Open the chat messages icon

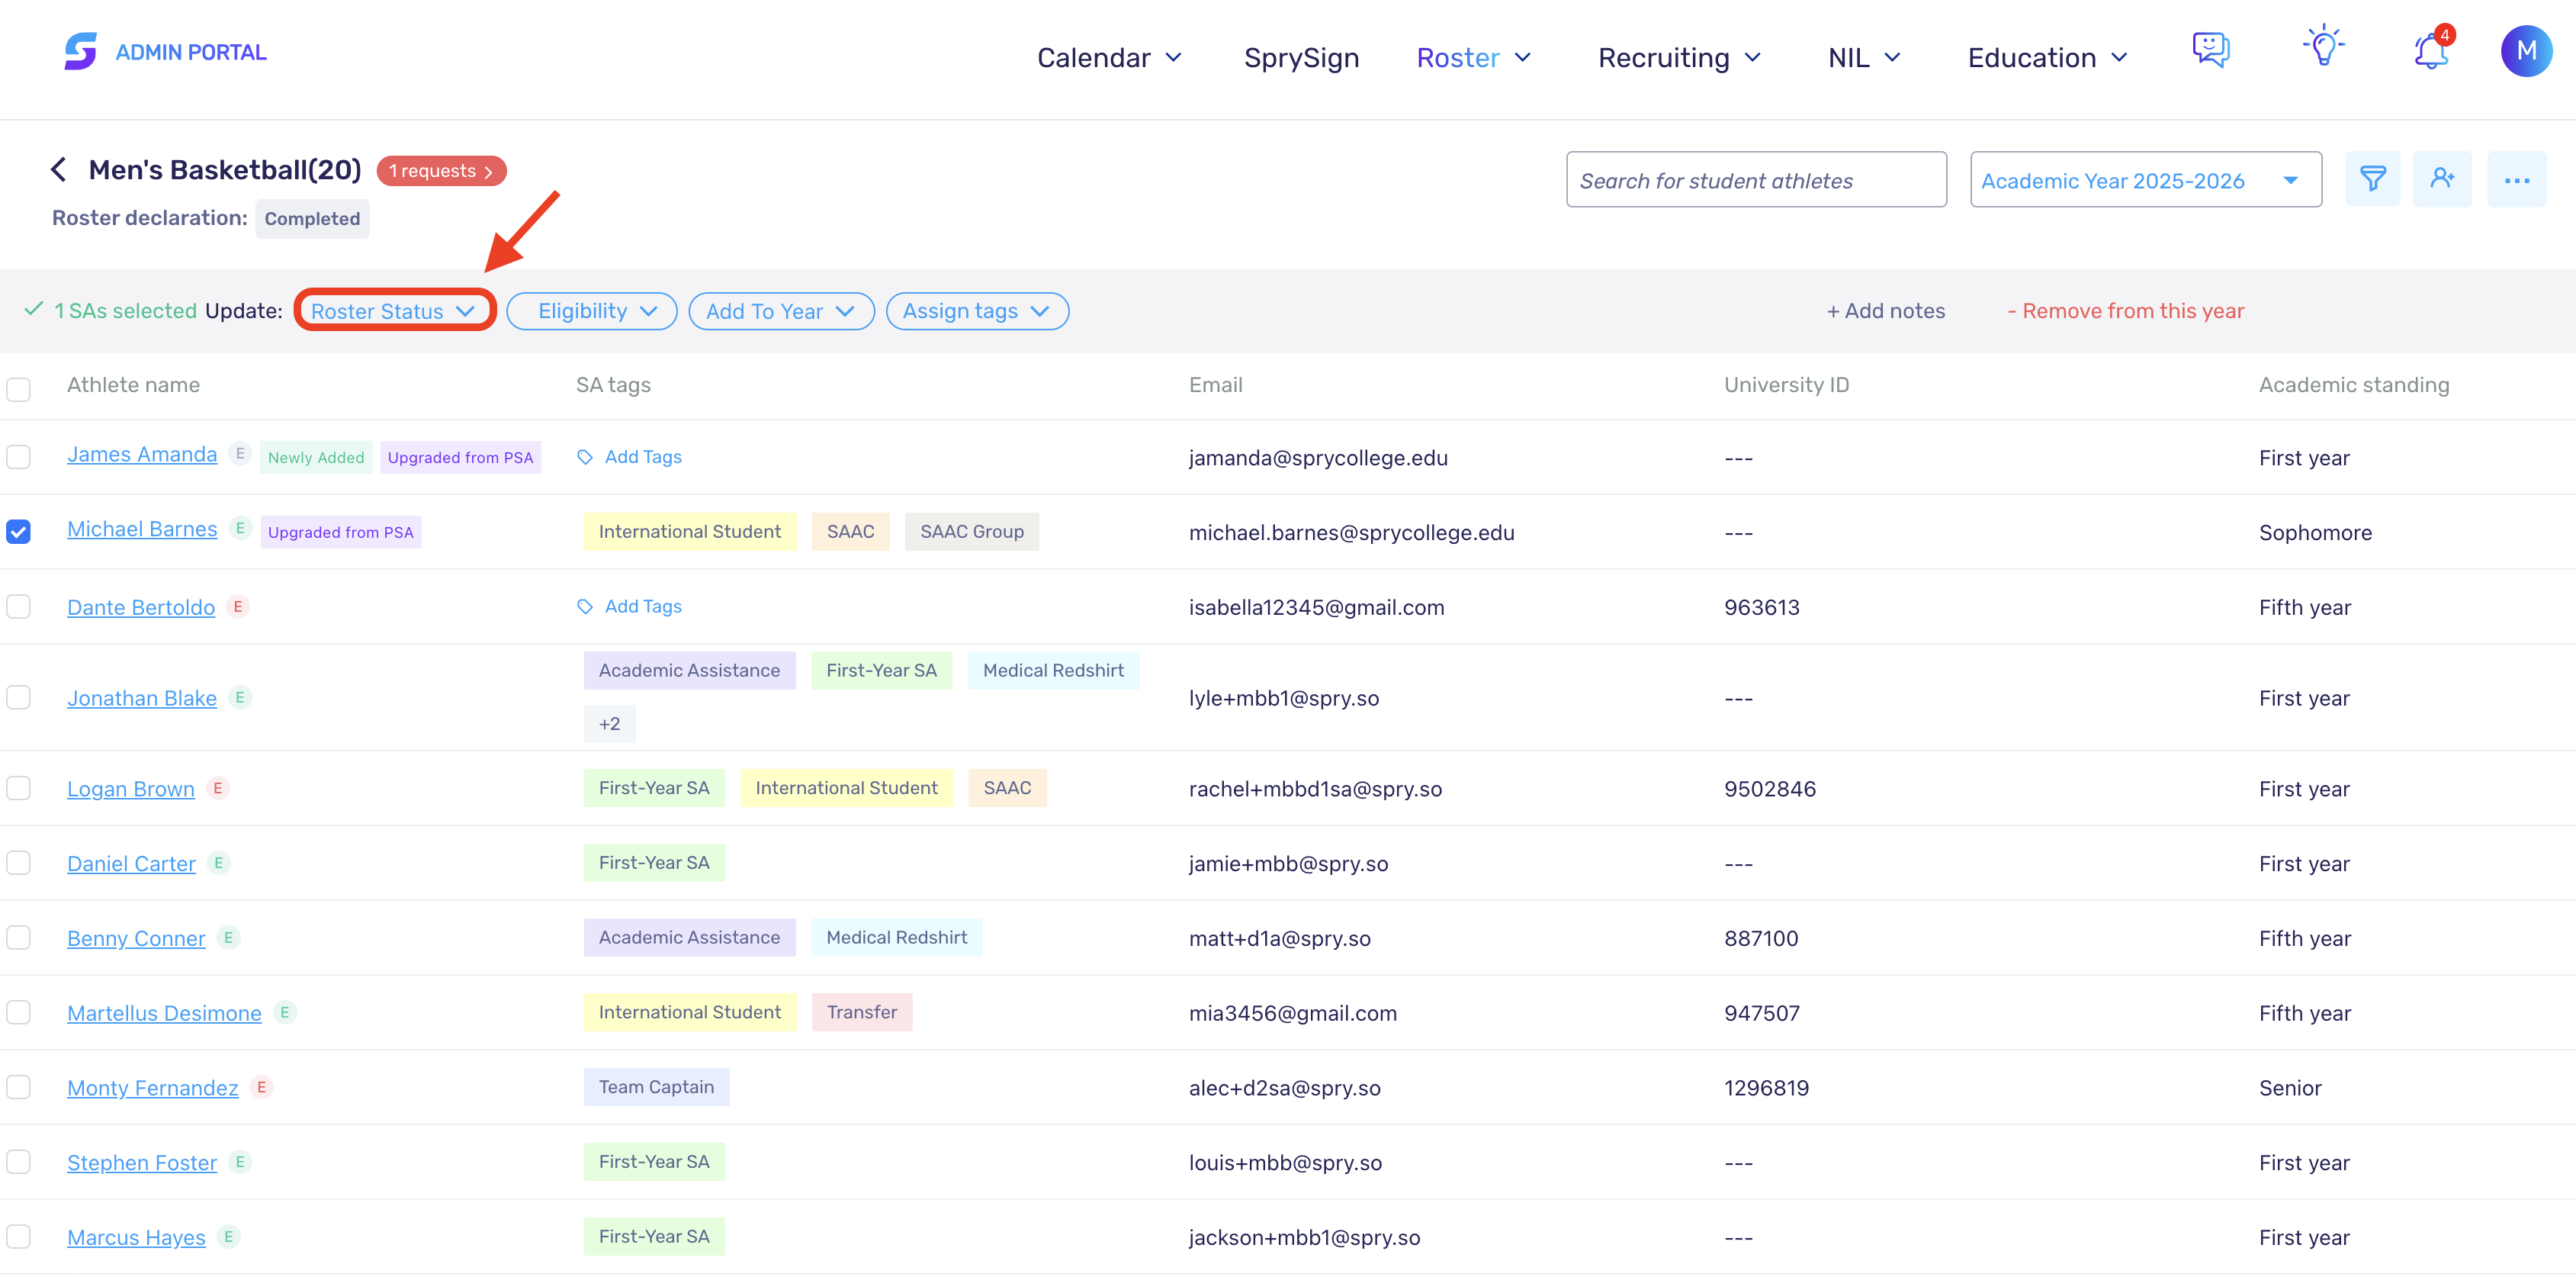click(x=2211, y=49)
